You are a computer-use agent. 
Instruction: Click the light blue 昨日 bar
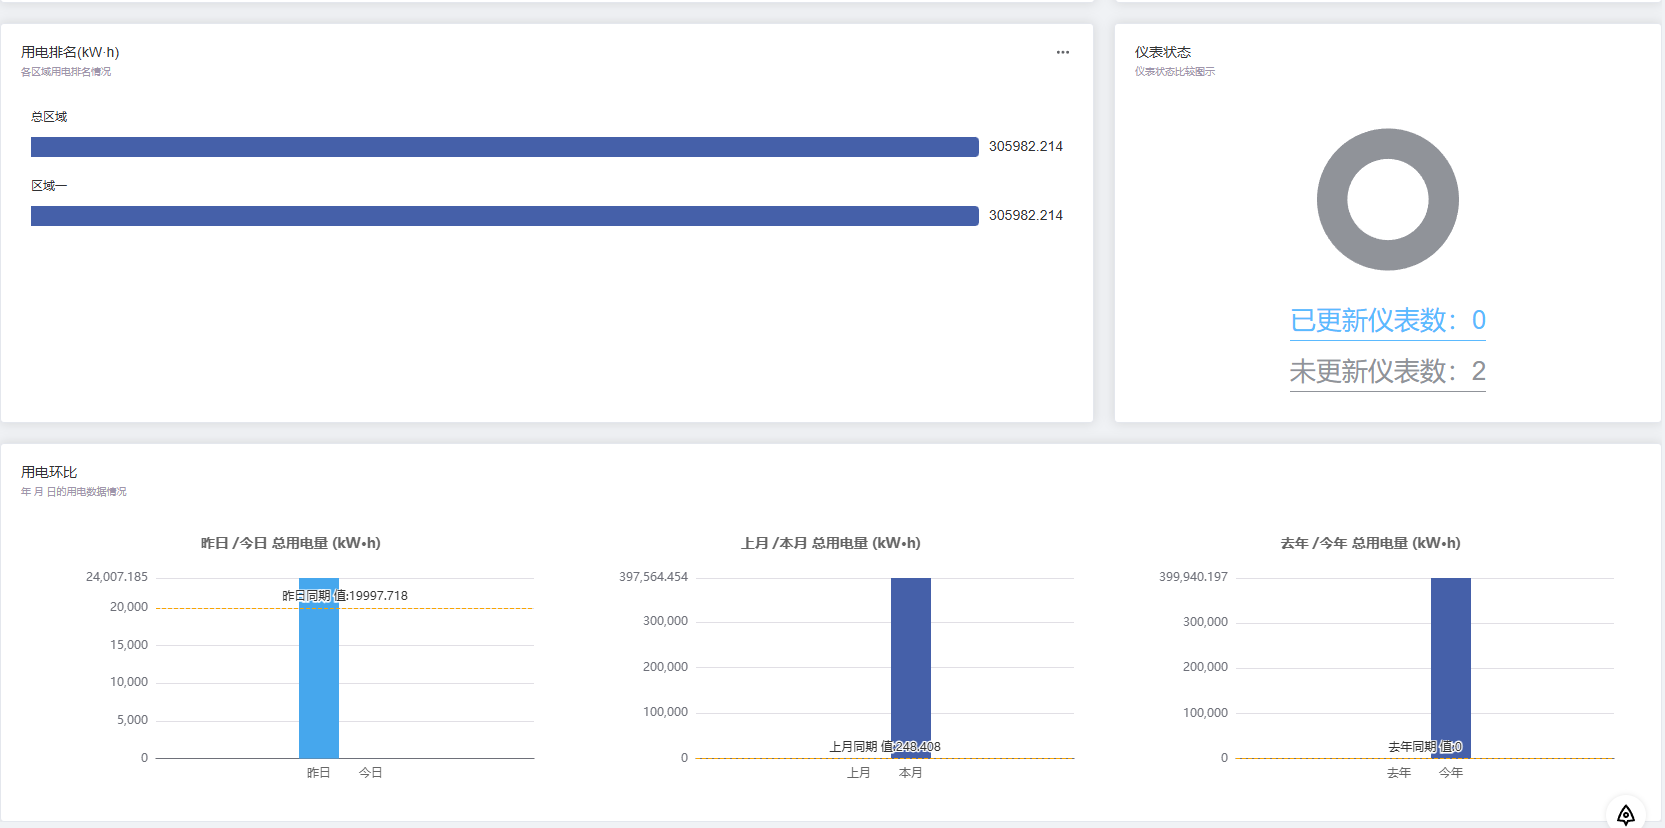319,668
